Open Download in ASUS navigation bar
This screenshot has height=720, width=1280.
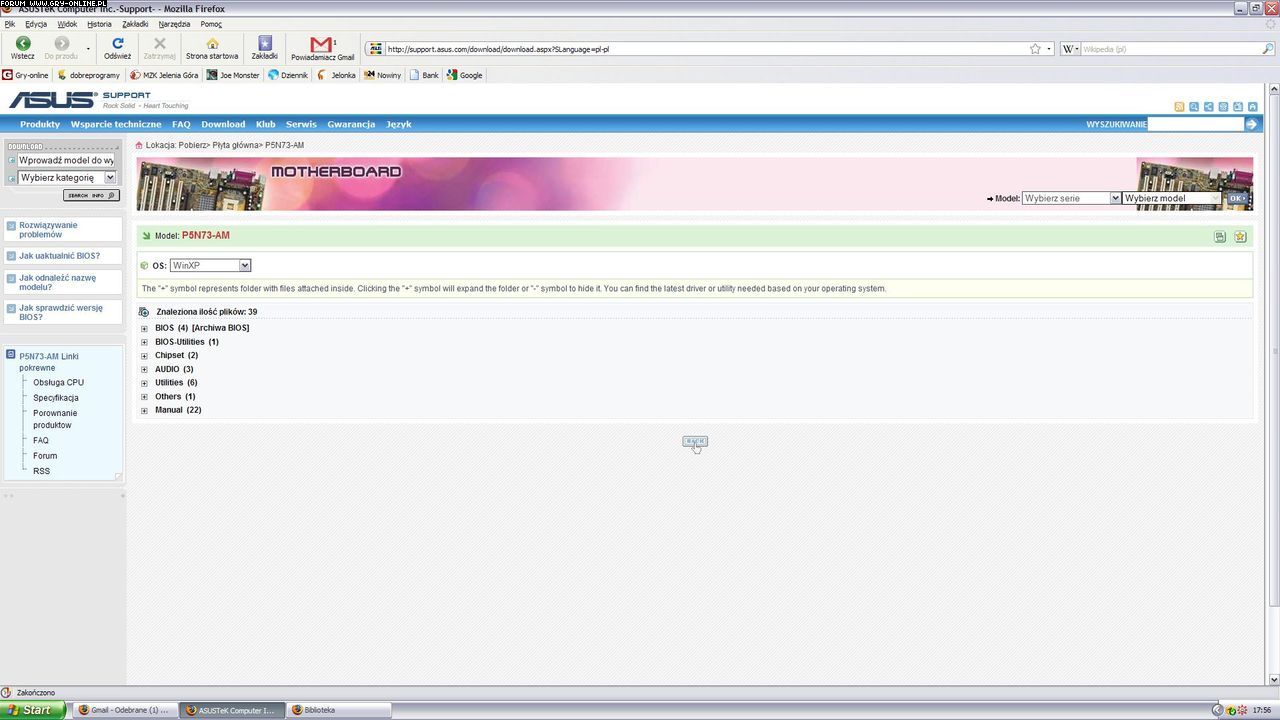click(223, 124)
